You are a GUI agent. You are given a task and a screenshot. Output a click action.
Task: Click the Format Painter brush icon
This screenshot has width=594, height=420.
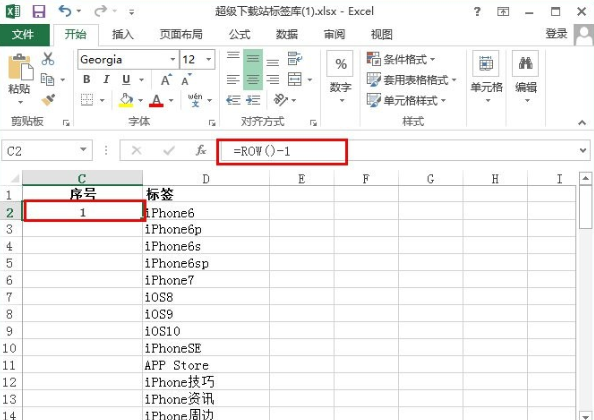48,100
